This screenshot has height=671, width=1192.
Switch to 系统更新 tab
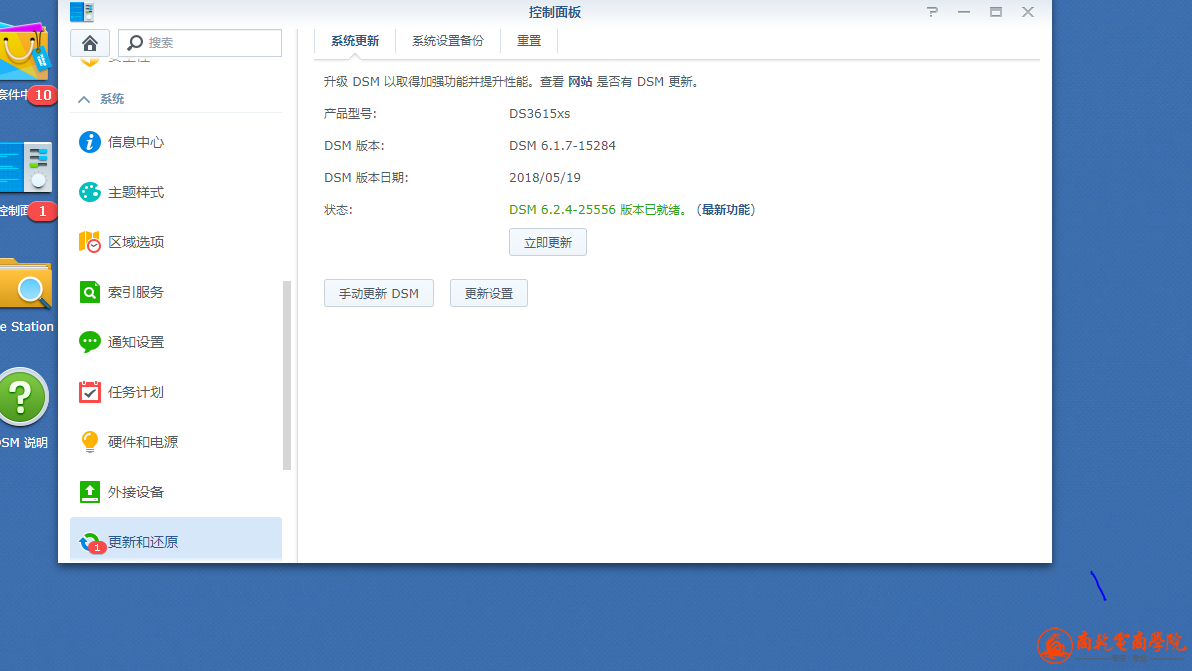(355, 41)
